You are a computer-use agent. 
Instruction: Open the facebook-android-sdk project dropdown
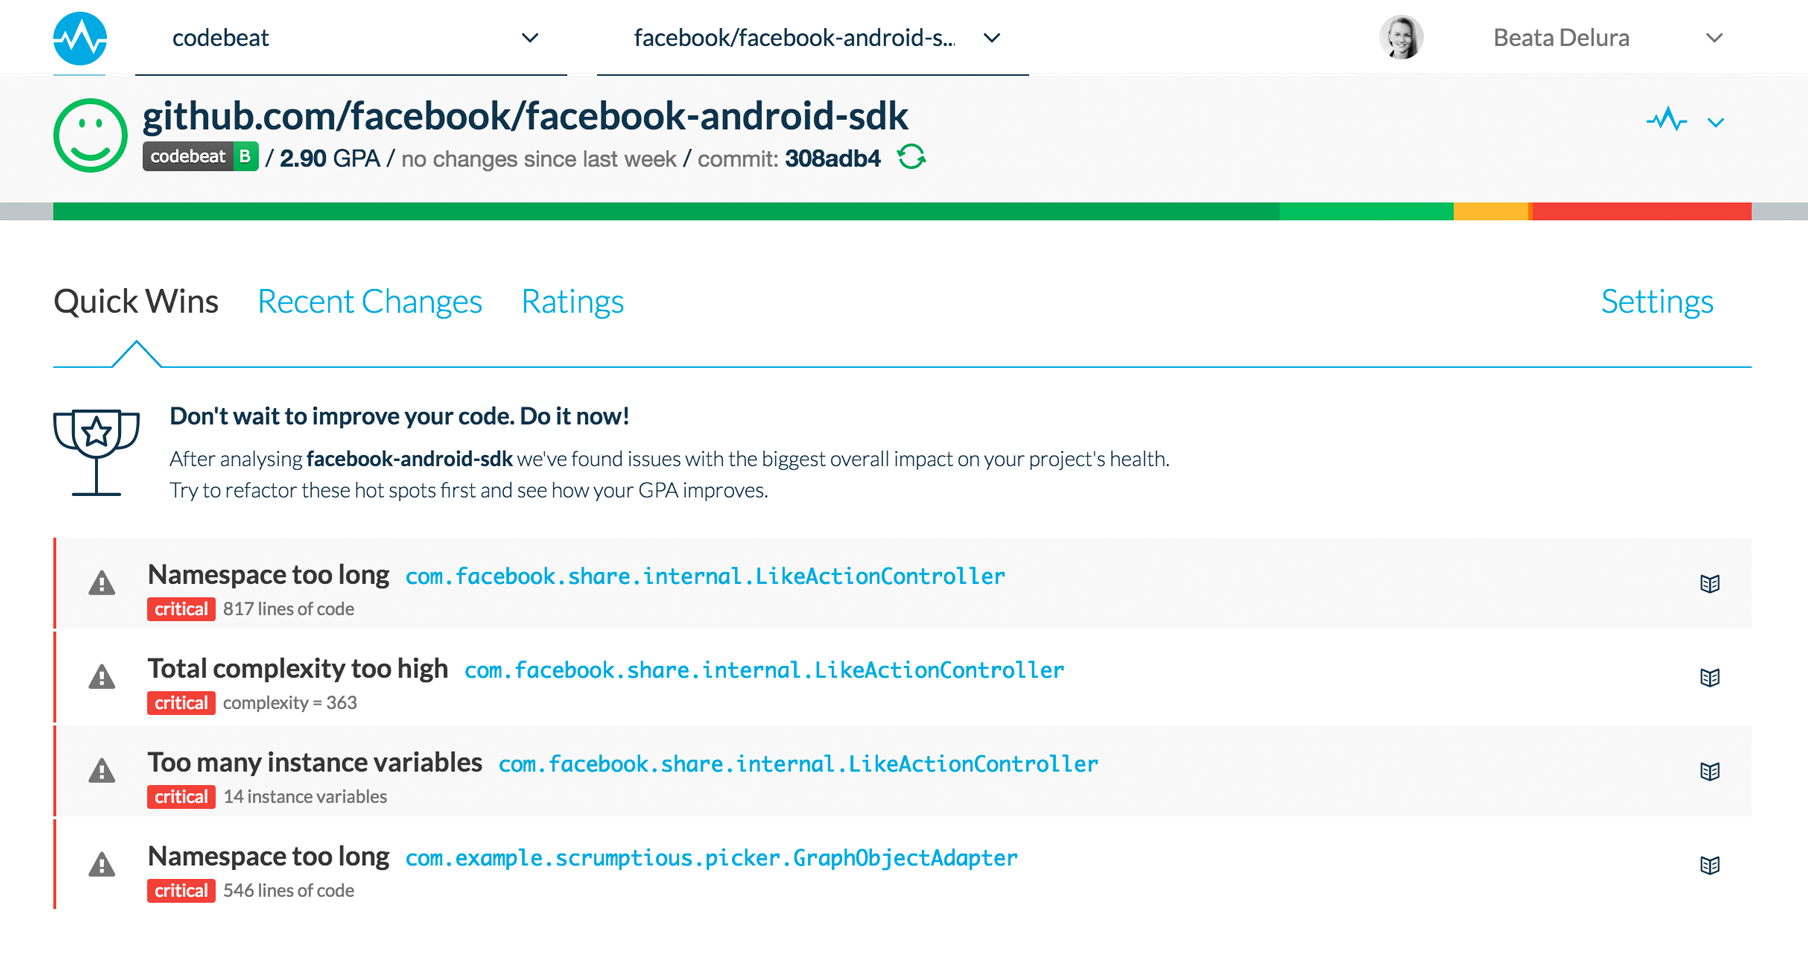tap(991, 38)
